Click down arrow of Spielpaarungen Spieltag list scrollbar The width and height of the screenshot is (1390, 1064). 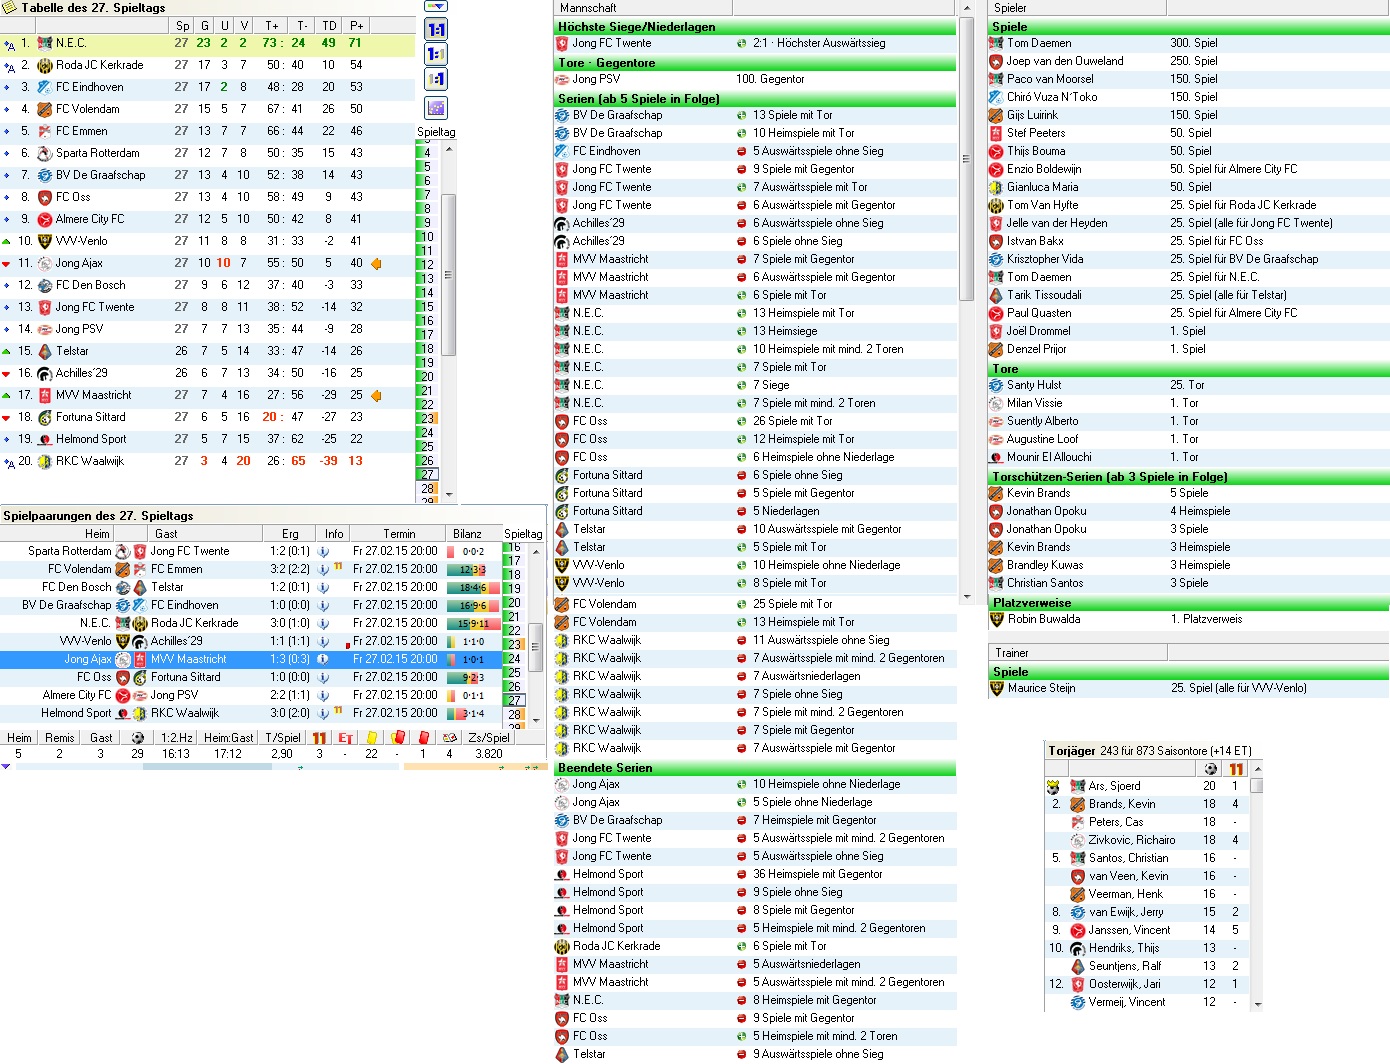535,720
